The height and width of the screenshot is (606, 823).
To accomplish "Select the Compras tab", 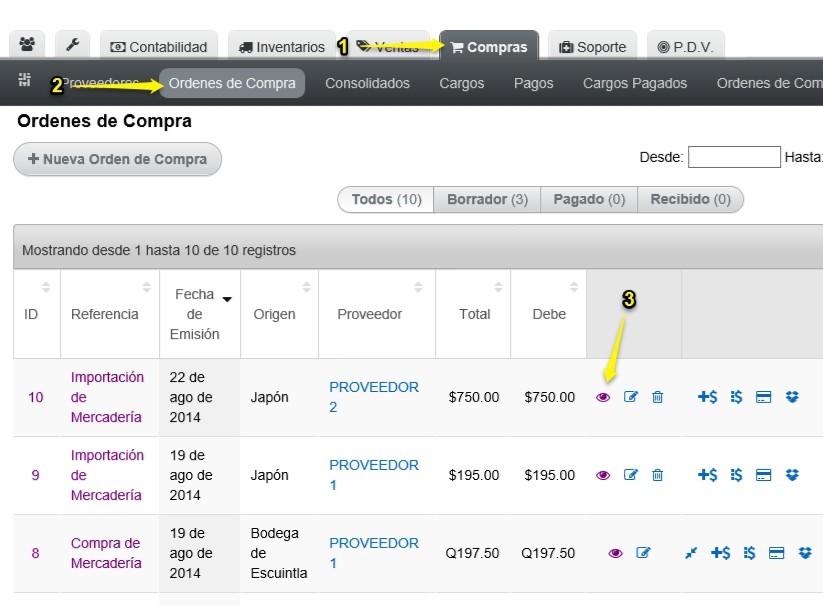I will tap(489, 46).
